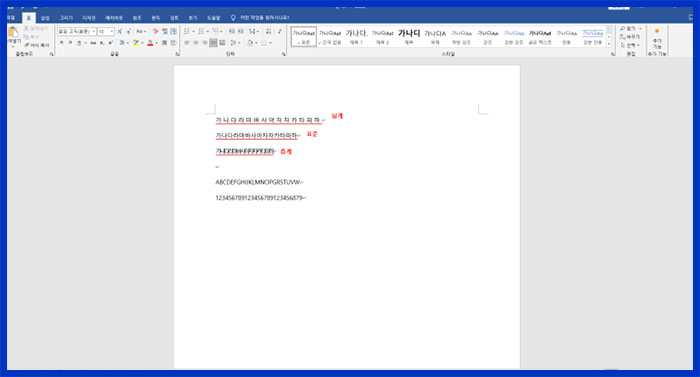The image size is (700, 377).
Task: Switch to the Design (디자인) tab
Action: [89, 18]
